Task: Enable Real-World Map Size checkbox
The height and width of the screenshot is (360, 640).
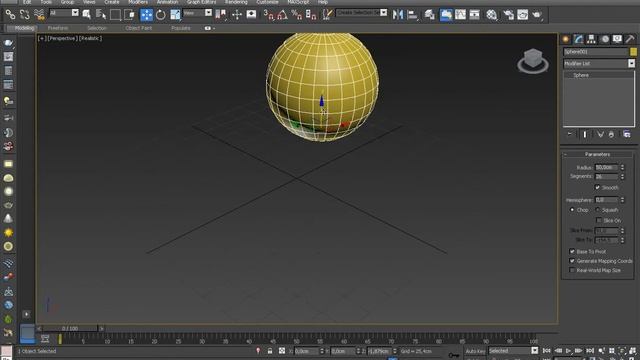Action: pos(572,270)
